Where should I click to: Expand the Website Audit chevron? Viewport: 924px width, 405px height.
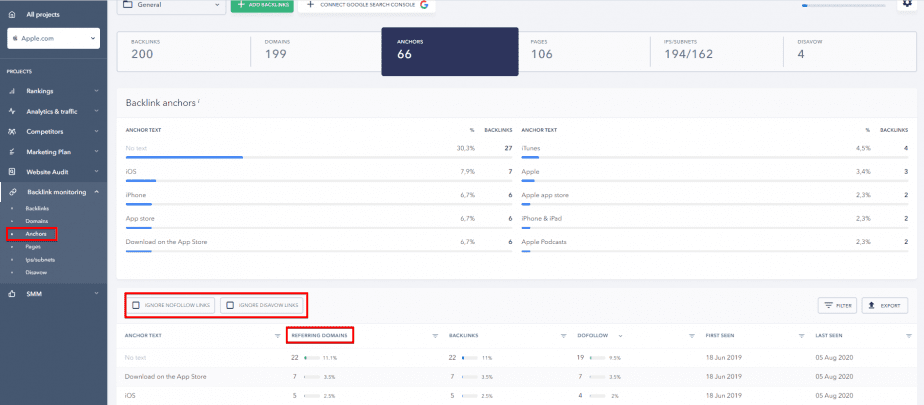pyautogui.click(x=96, y=172)
